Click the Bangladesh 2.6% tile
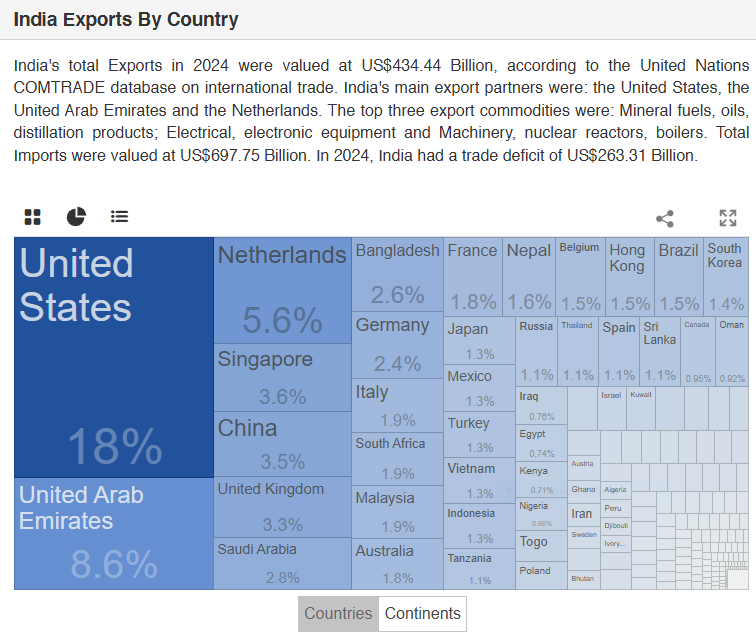Screen dimensions: 756x643 pos(398,274)
